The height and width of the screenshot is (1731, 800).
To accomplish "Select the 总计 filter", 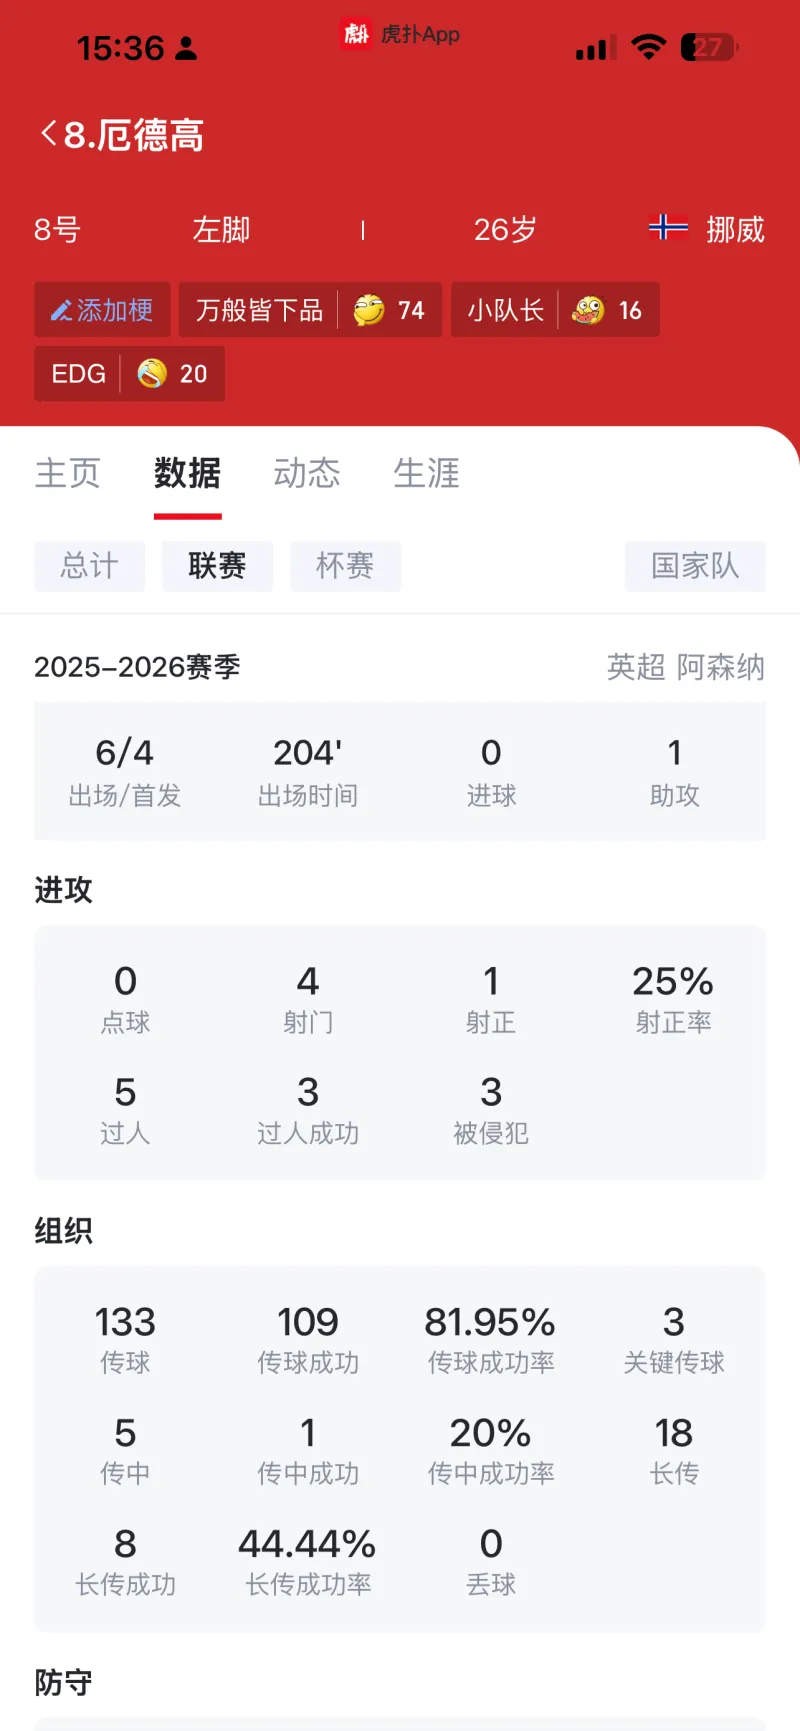I will (x=90, y=566).
